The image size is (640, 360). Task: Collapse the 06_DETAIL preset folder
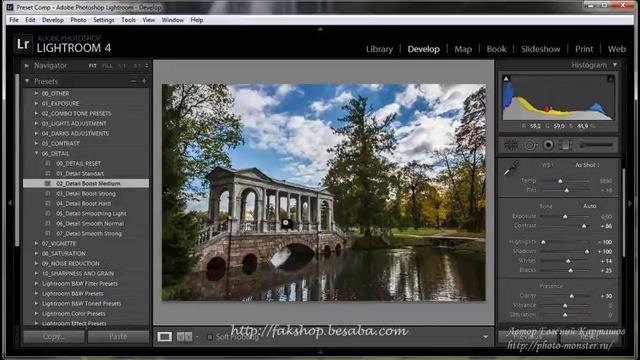pos(36,153)
